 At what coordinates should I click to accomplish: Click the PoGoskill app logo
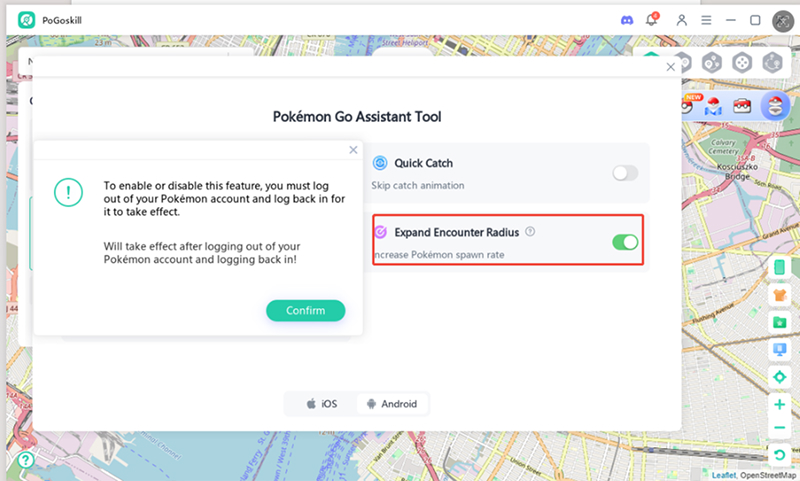pos(27,20)
